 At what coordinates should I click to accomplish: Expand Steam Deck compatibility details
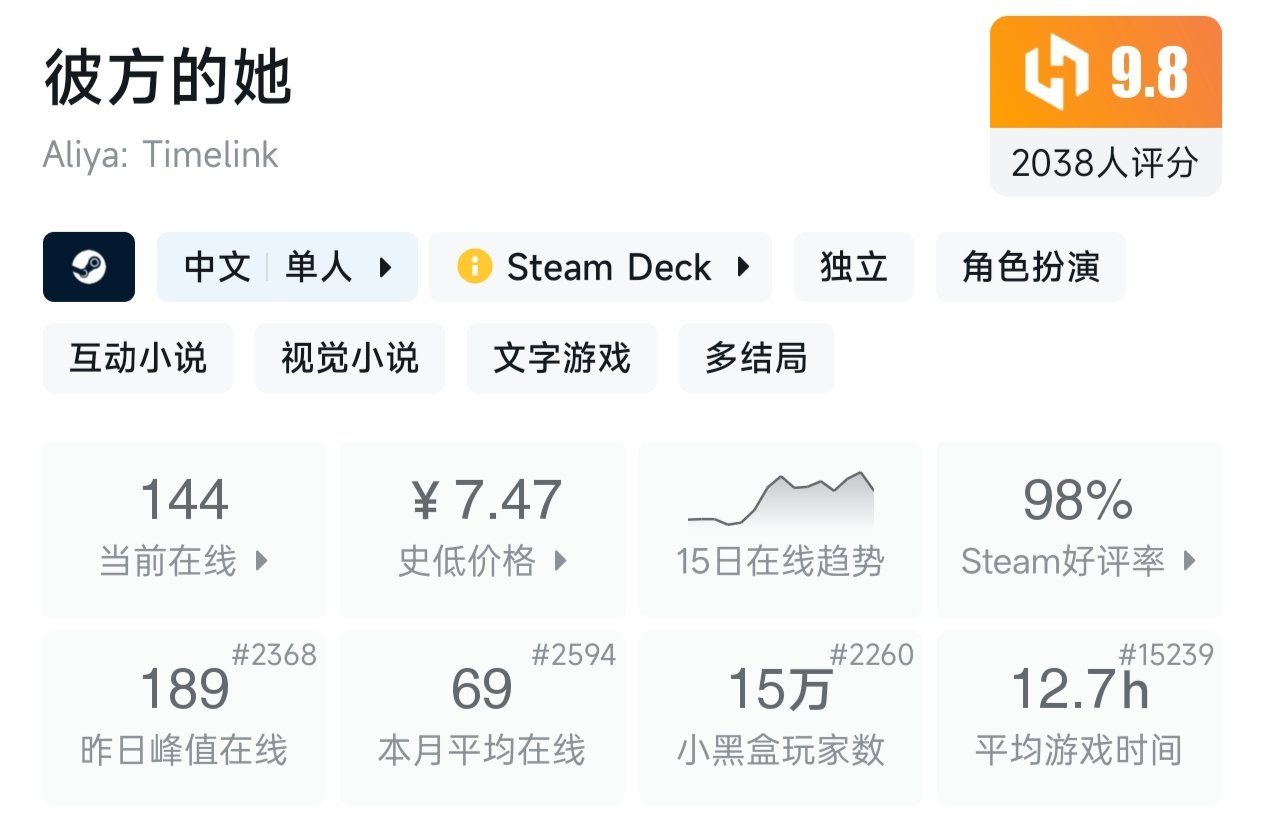coord(743,267)
